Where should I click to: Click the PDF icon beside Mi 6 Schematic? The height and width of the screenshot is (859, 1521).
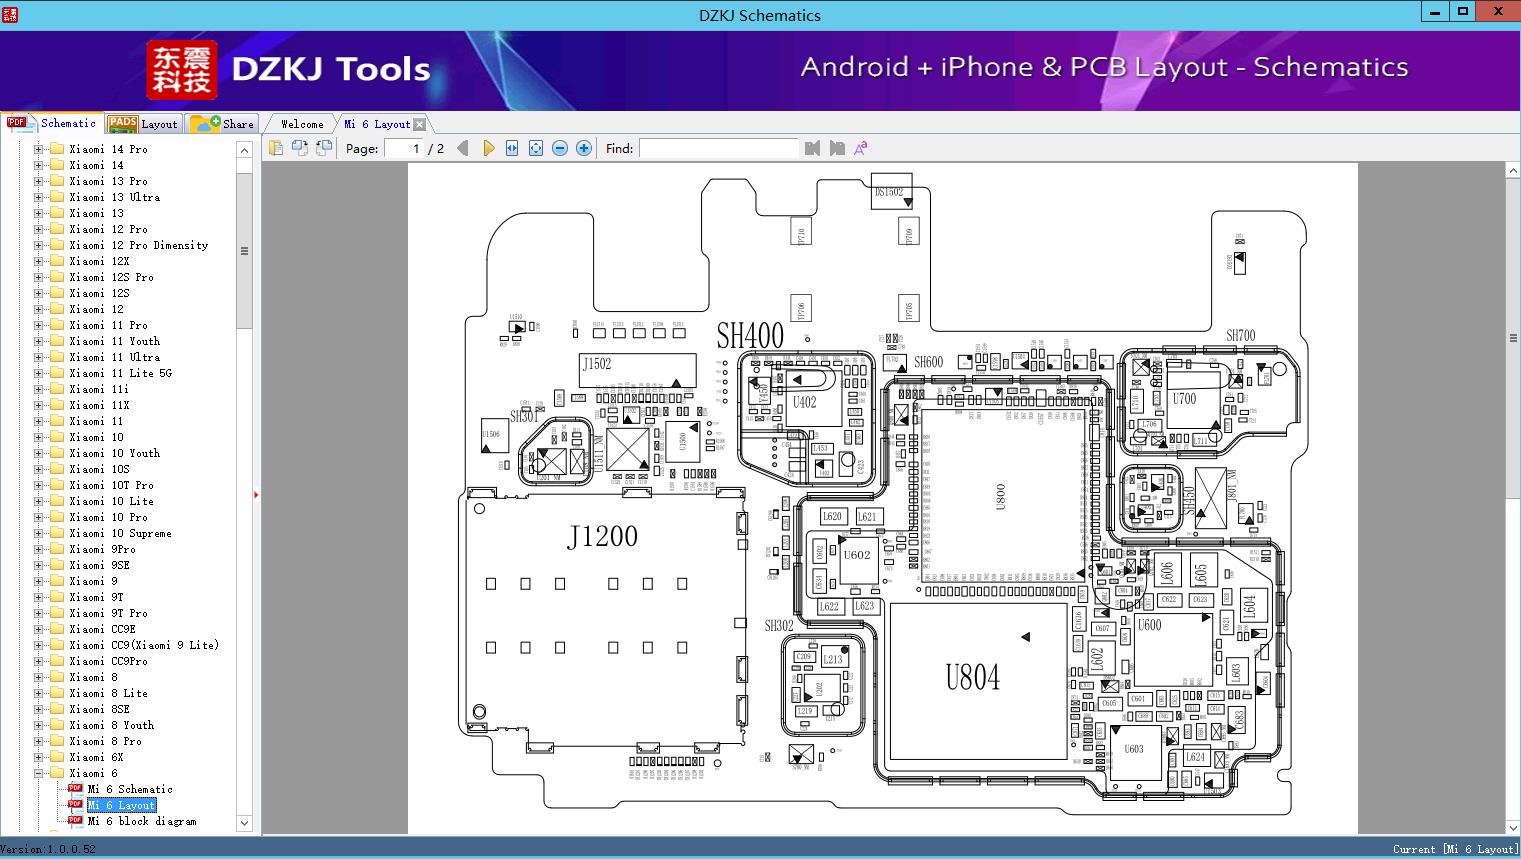75,788
